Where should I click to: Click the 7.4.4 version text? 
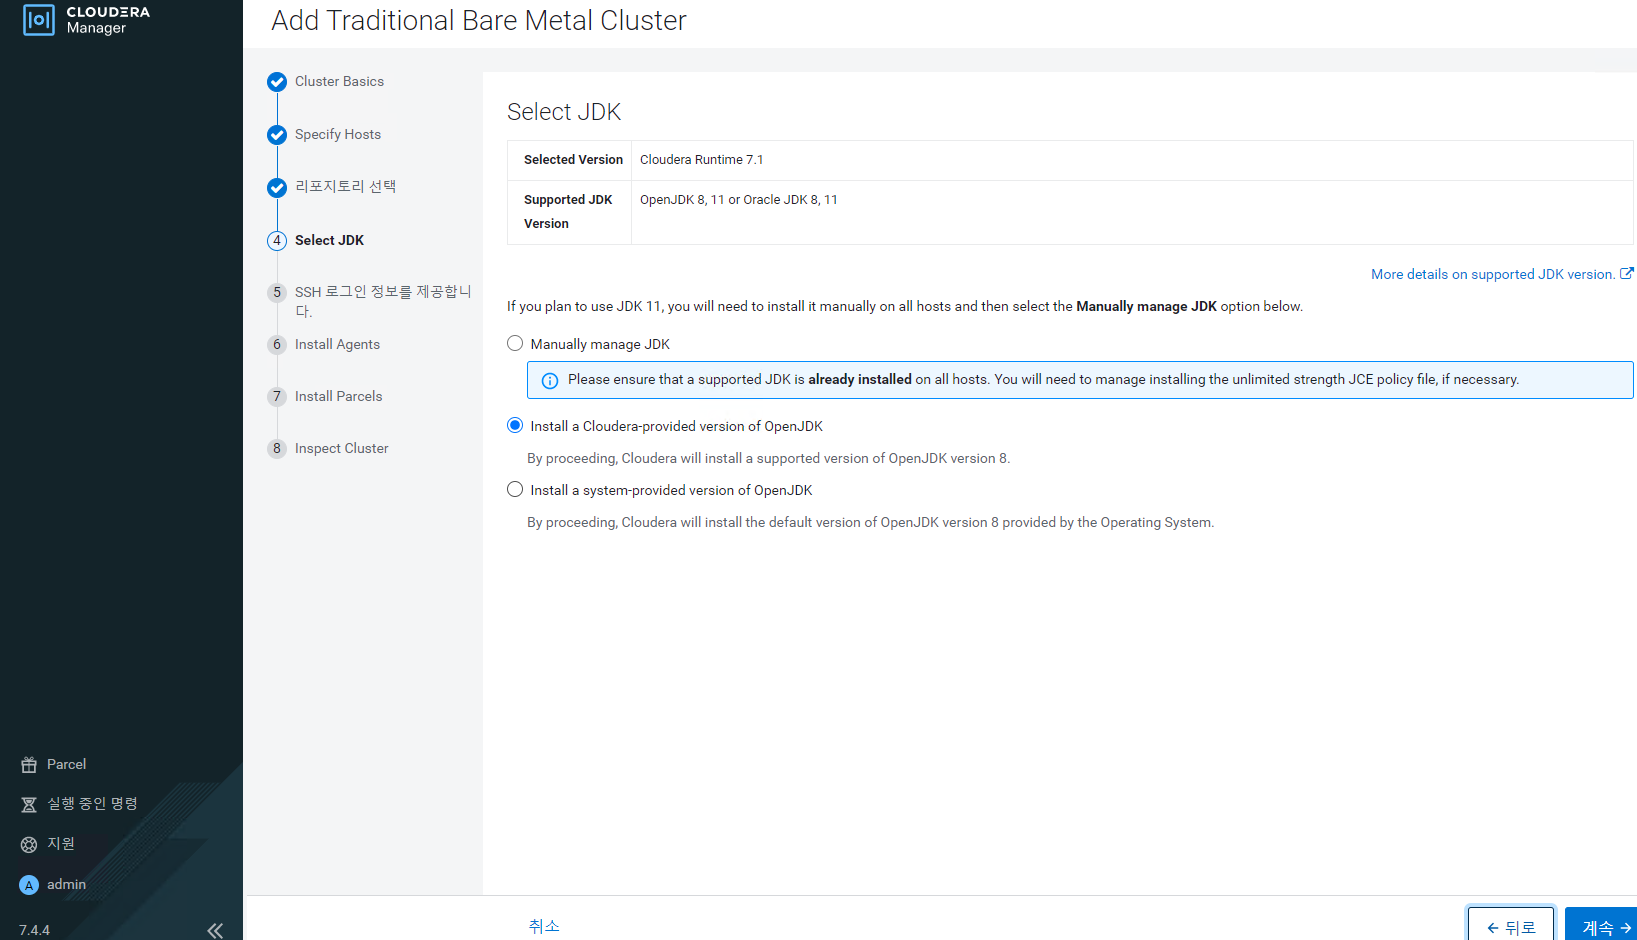[34, 930]
